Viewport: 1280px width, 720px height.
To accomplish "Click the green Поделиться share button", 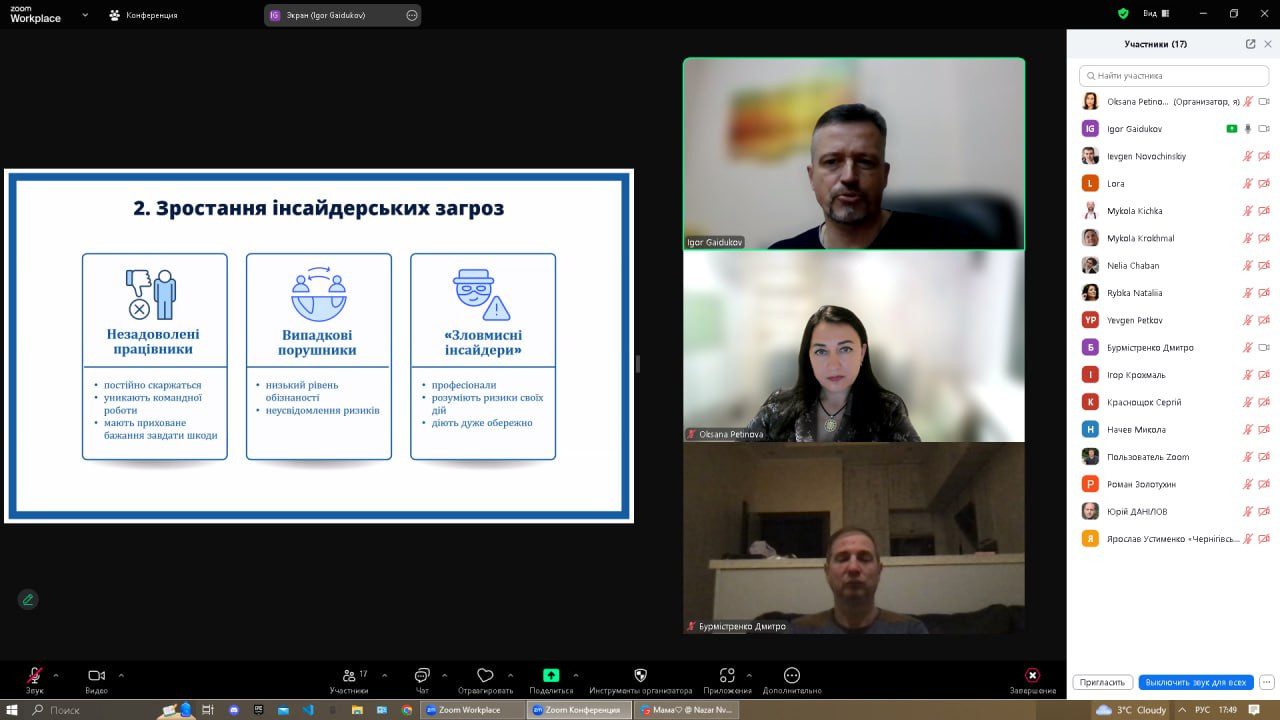I will [x=551, y=680].
